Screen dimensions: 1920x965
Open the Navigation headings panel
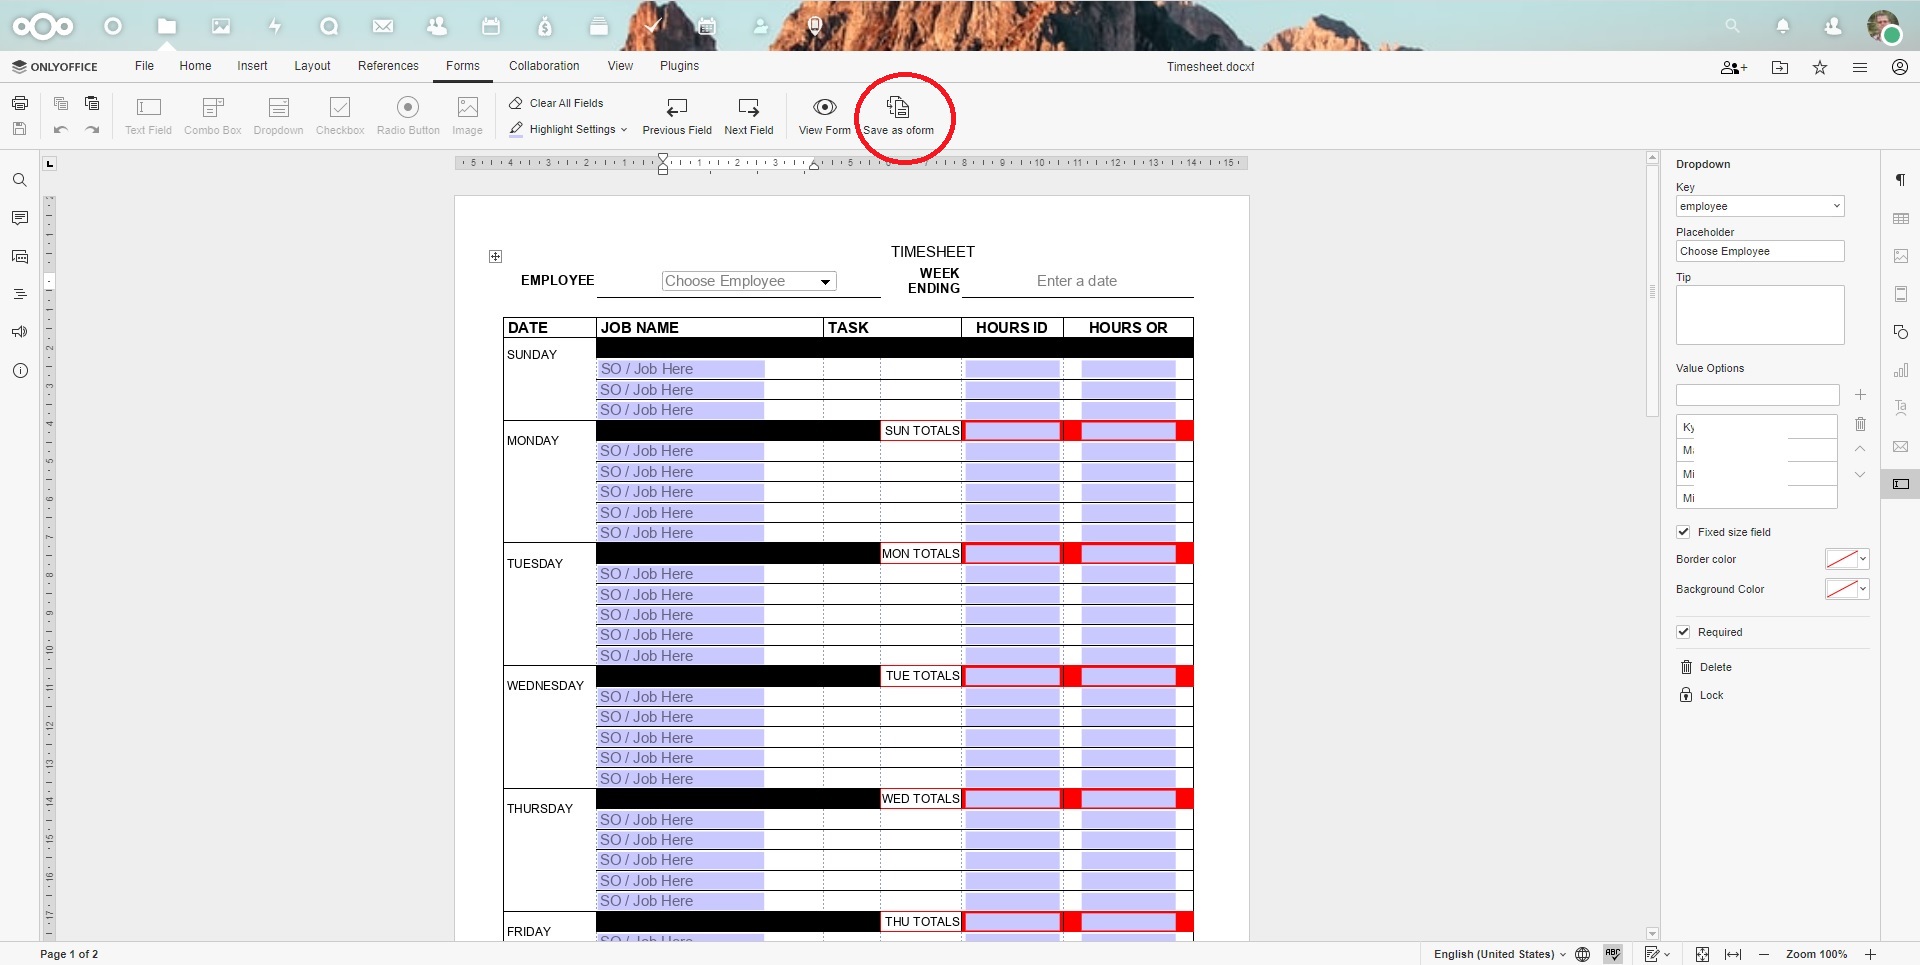click(19, 294)
